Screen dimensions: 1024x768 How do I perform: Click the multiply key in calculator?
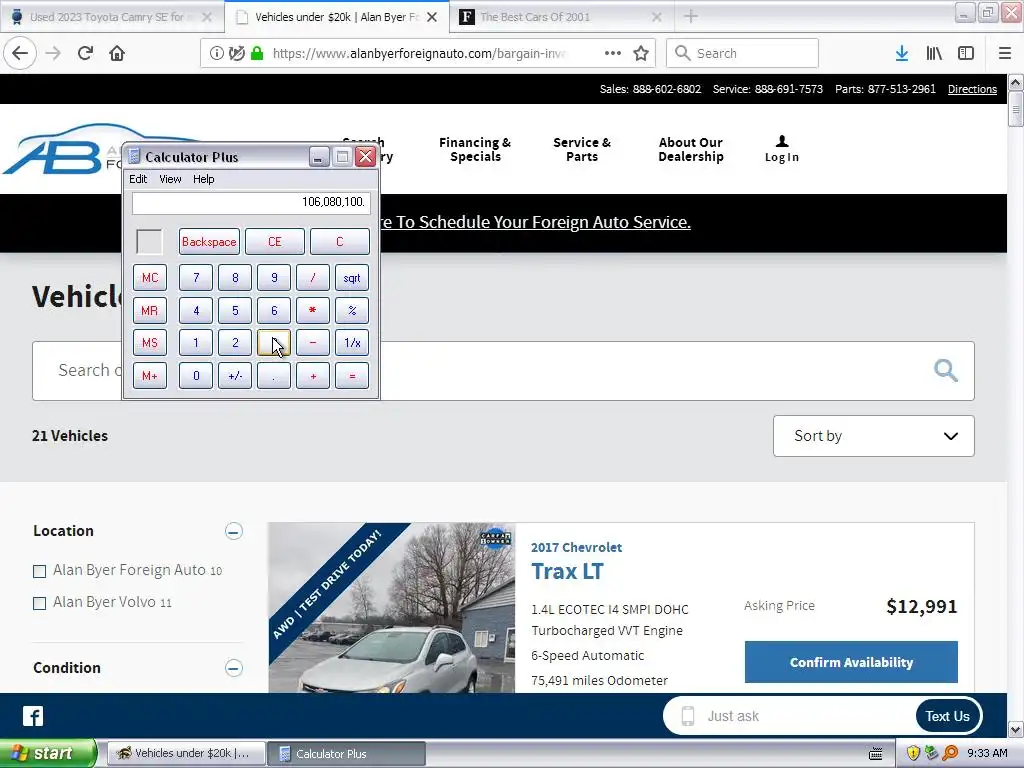pyautogui.click(x=313, y=310)
